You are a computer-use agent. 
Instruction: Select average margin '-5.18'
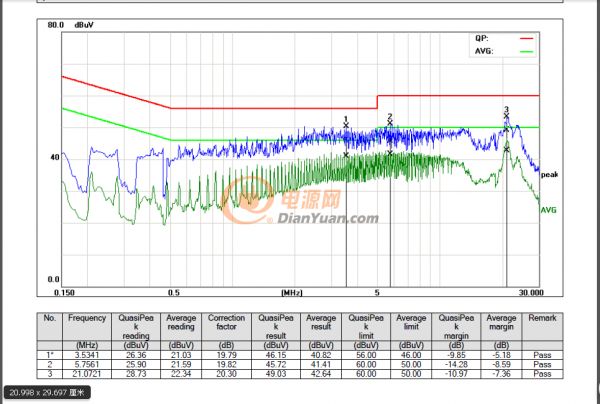(501, 355)
